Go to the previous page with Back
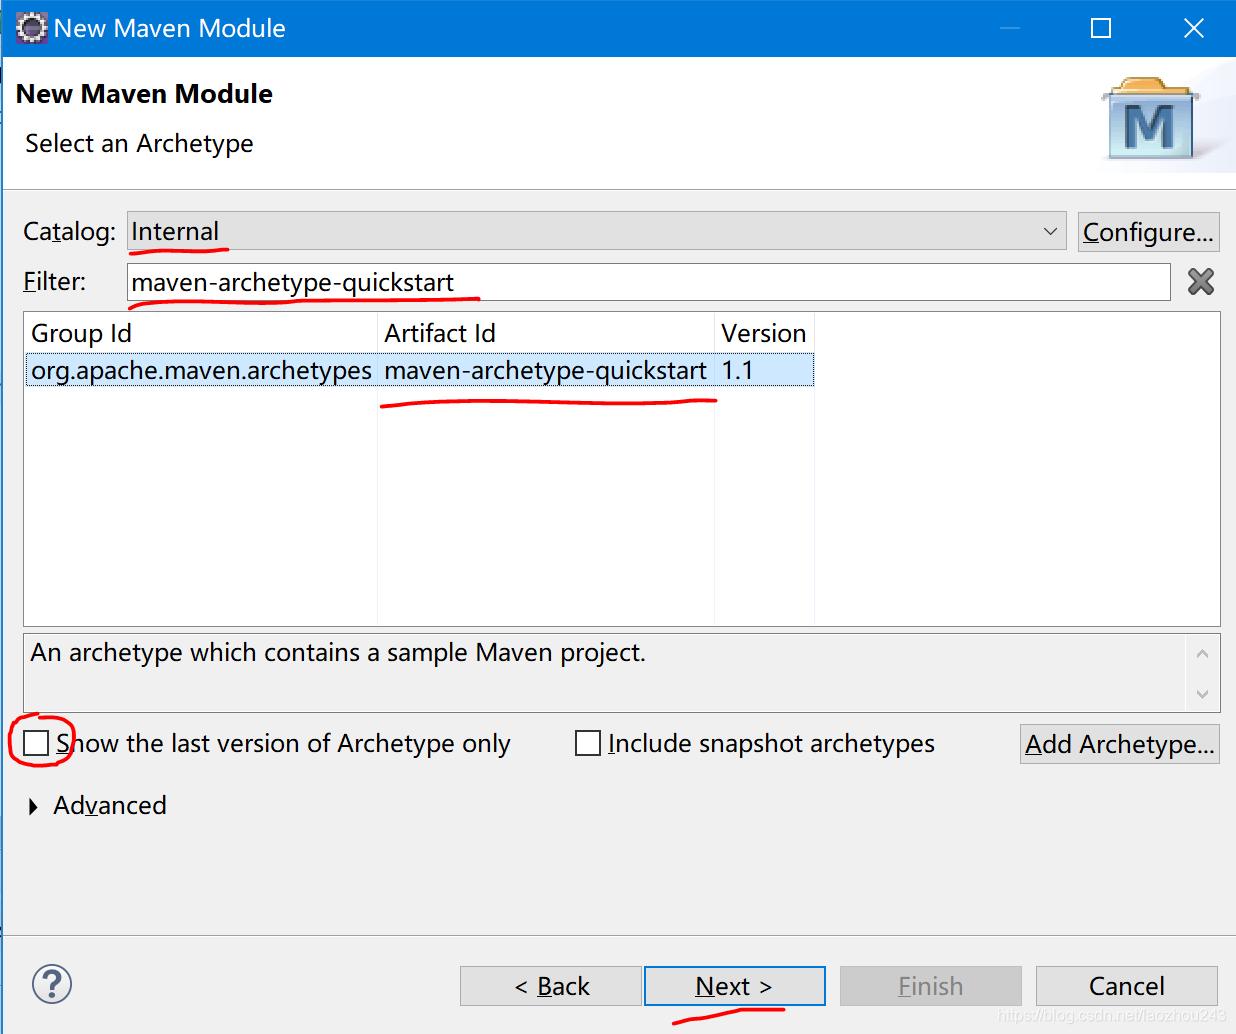 (x=551, y=986)
